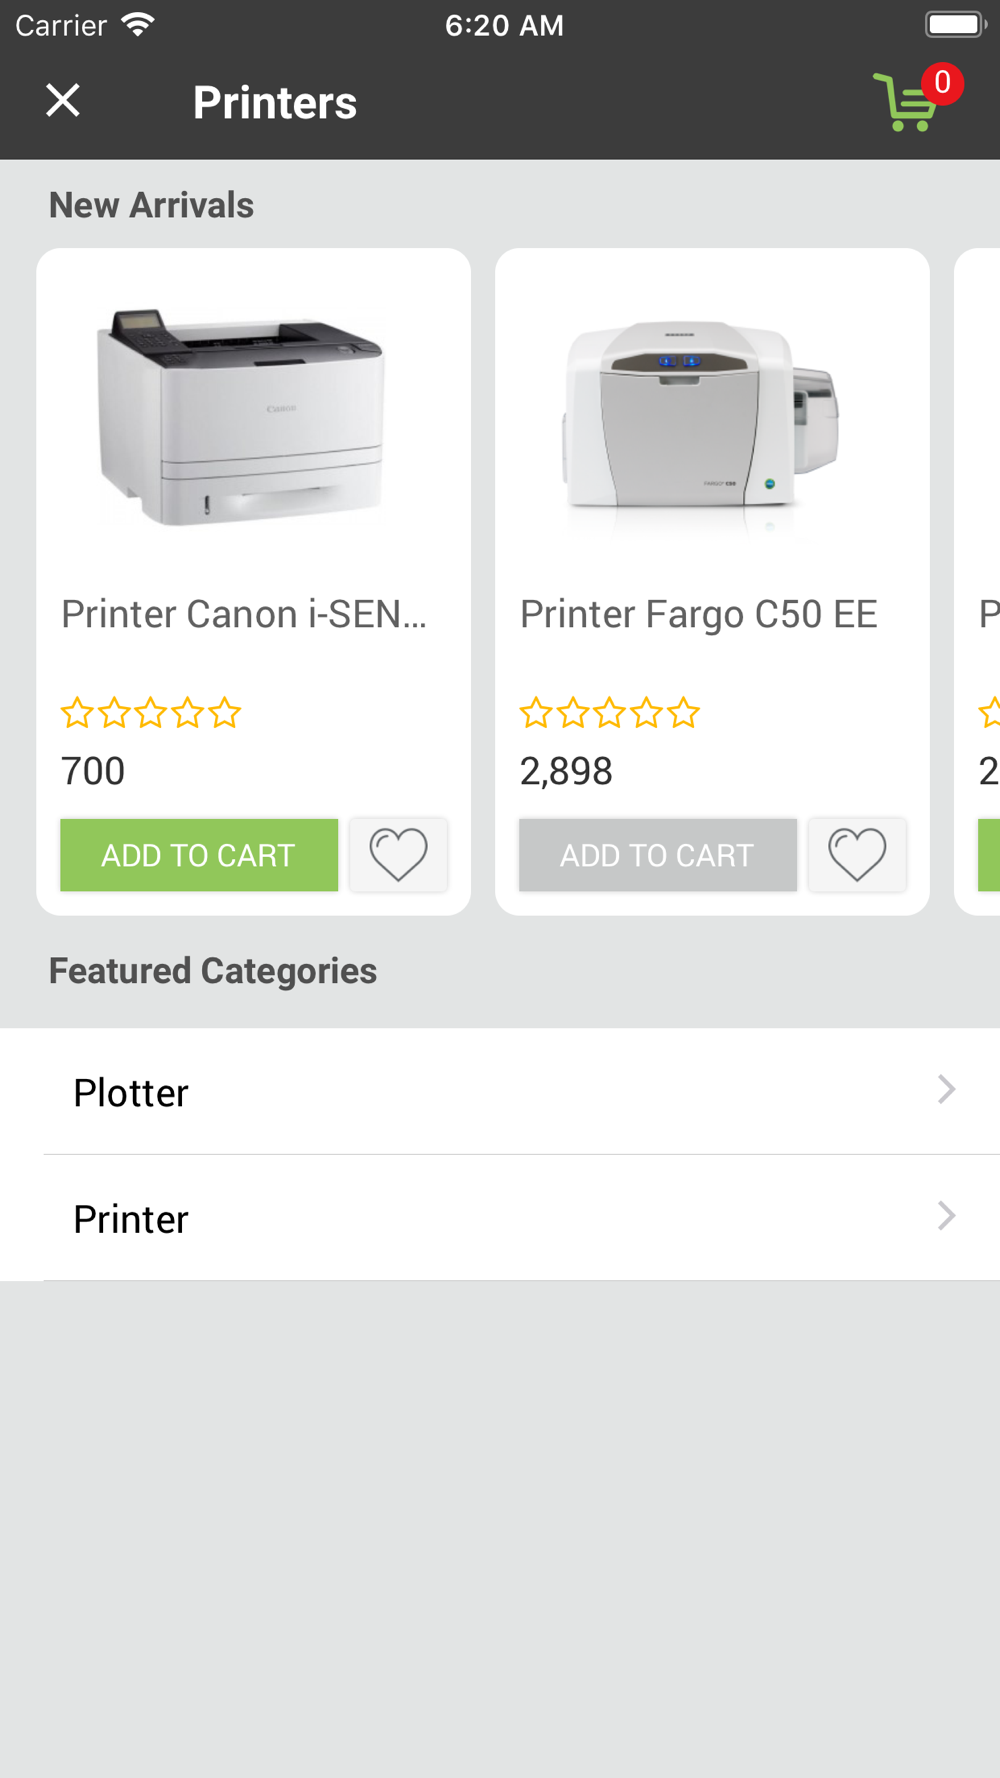Rate the Canon printer using its stars
Image resolution: width=1000 pixels, height=1778 pixels.
point(151,713)
